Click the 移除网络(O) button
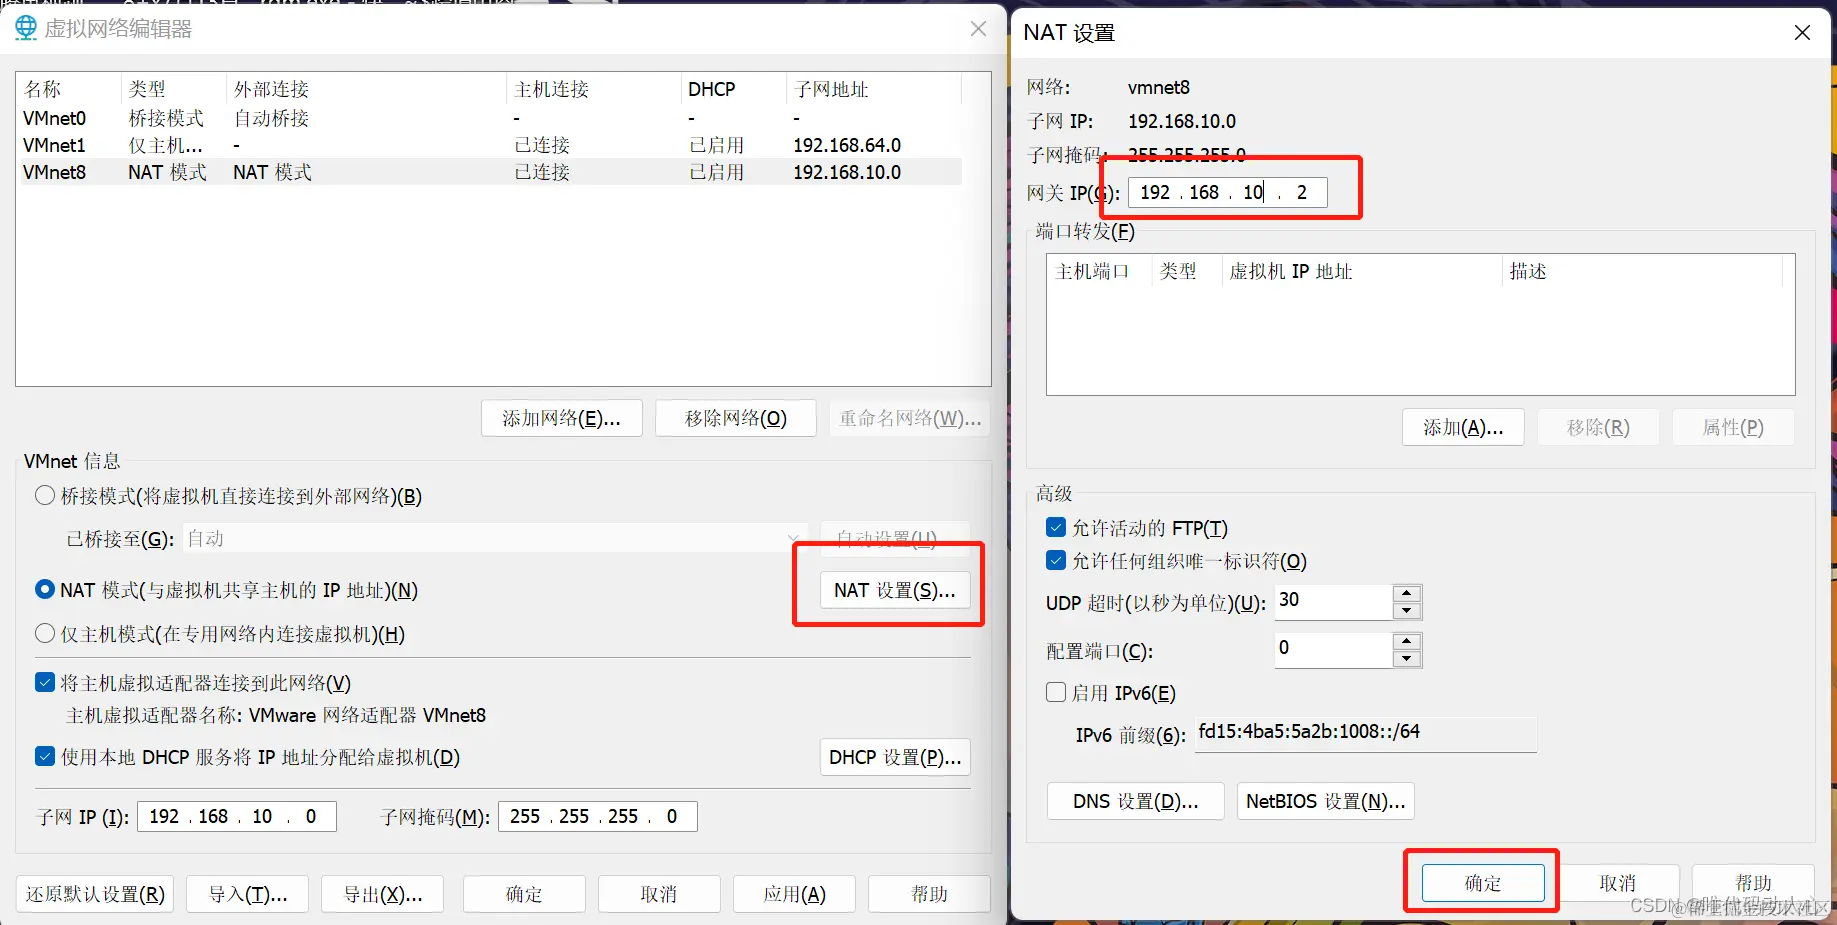The image size is (1837, 925). (x=736, y=418)
